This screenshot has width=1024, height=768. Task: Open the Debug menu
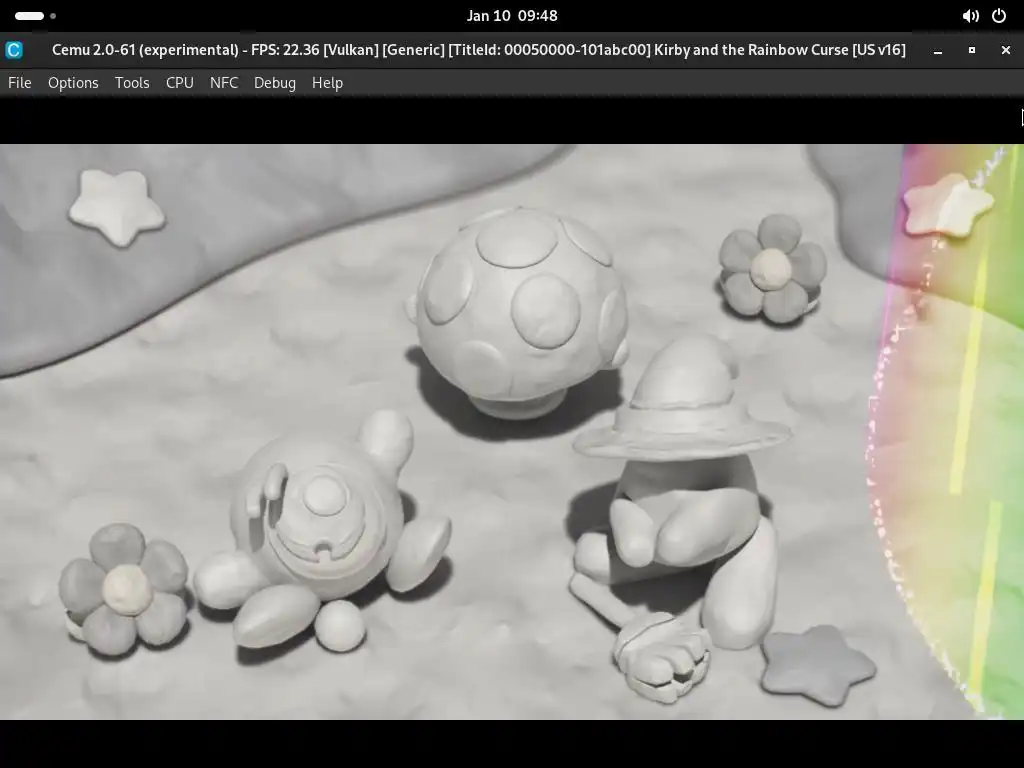click(x=275, y=83)
